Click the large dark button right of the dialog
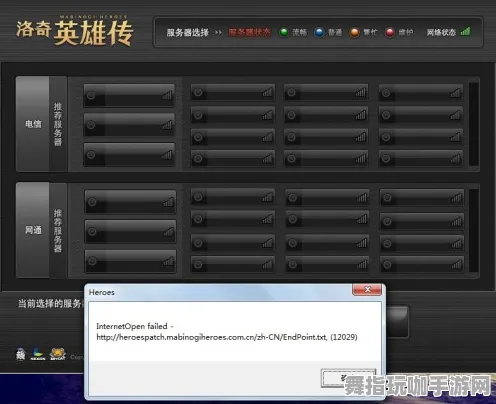496x404 pixels. [x=397, y=322]
